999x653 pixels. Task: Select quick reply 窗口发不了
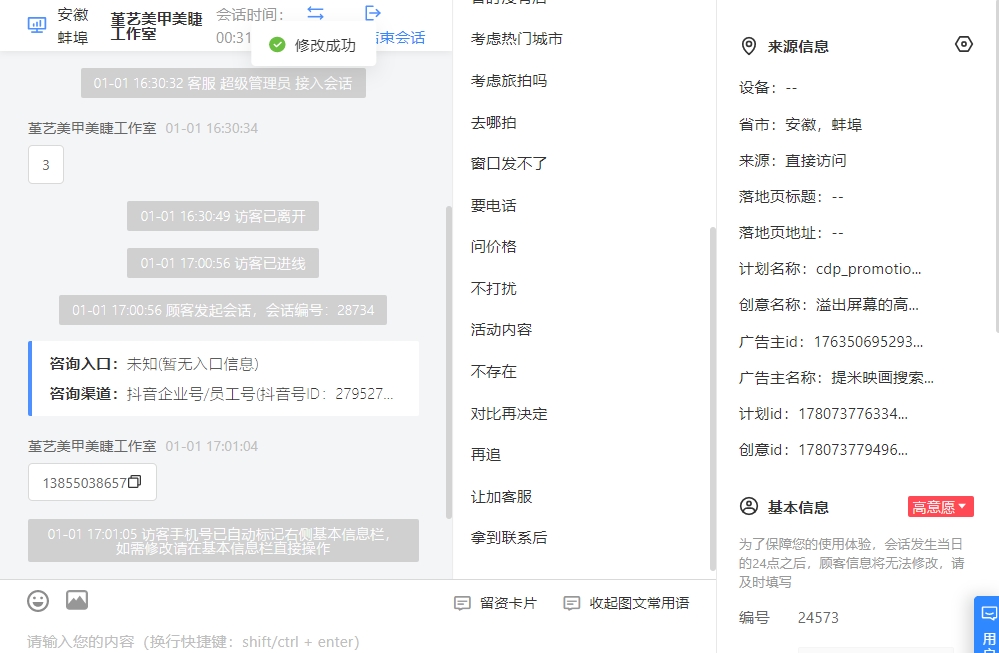point(509,164)
